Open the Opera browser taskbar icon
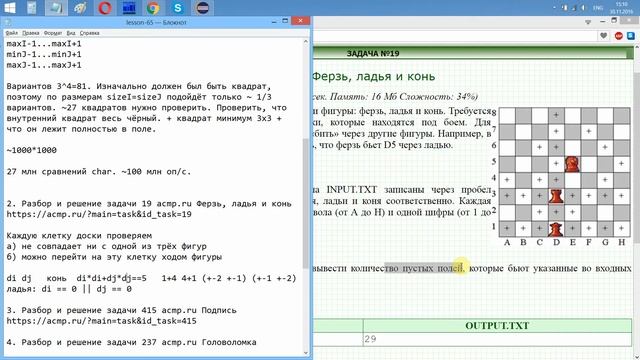The height and width of the screenshot is (360, 640). point(105,8)
